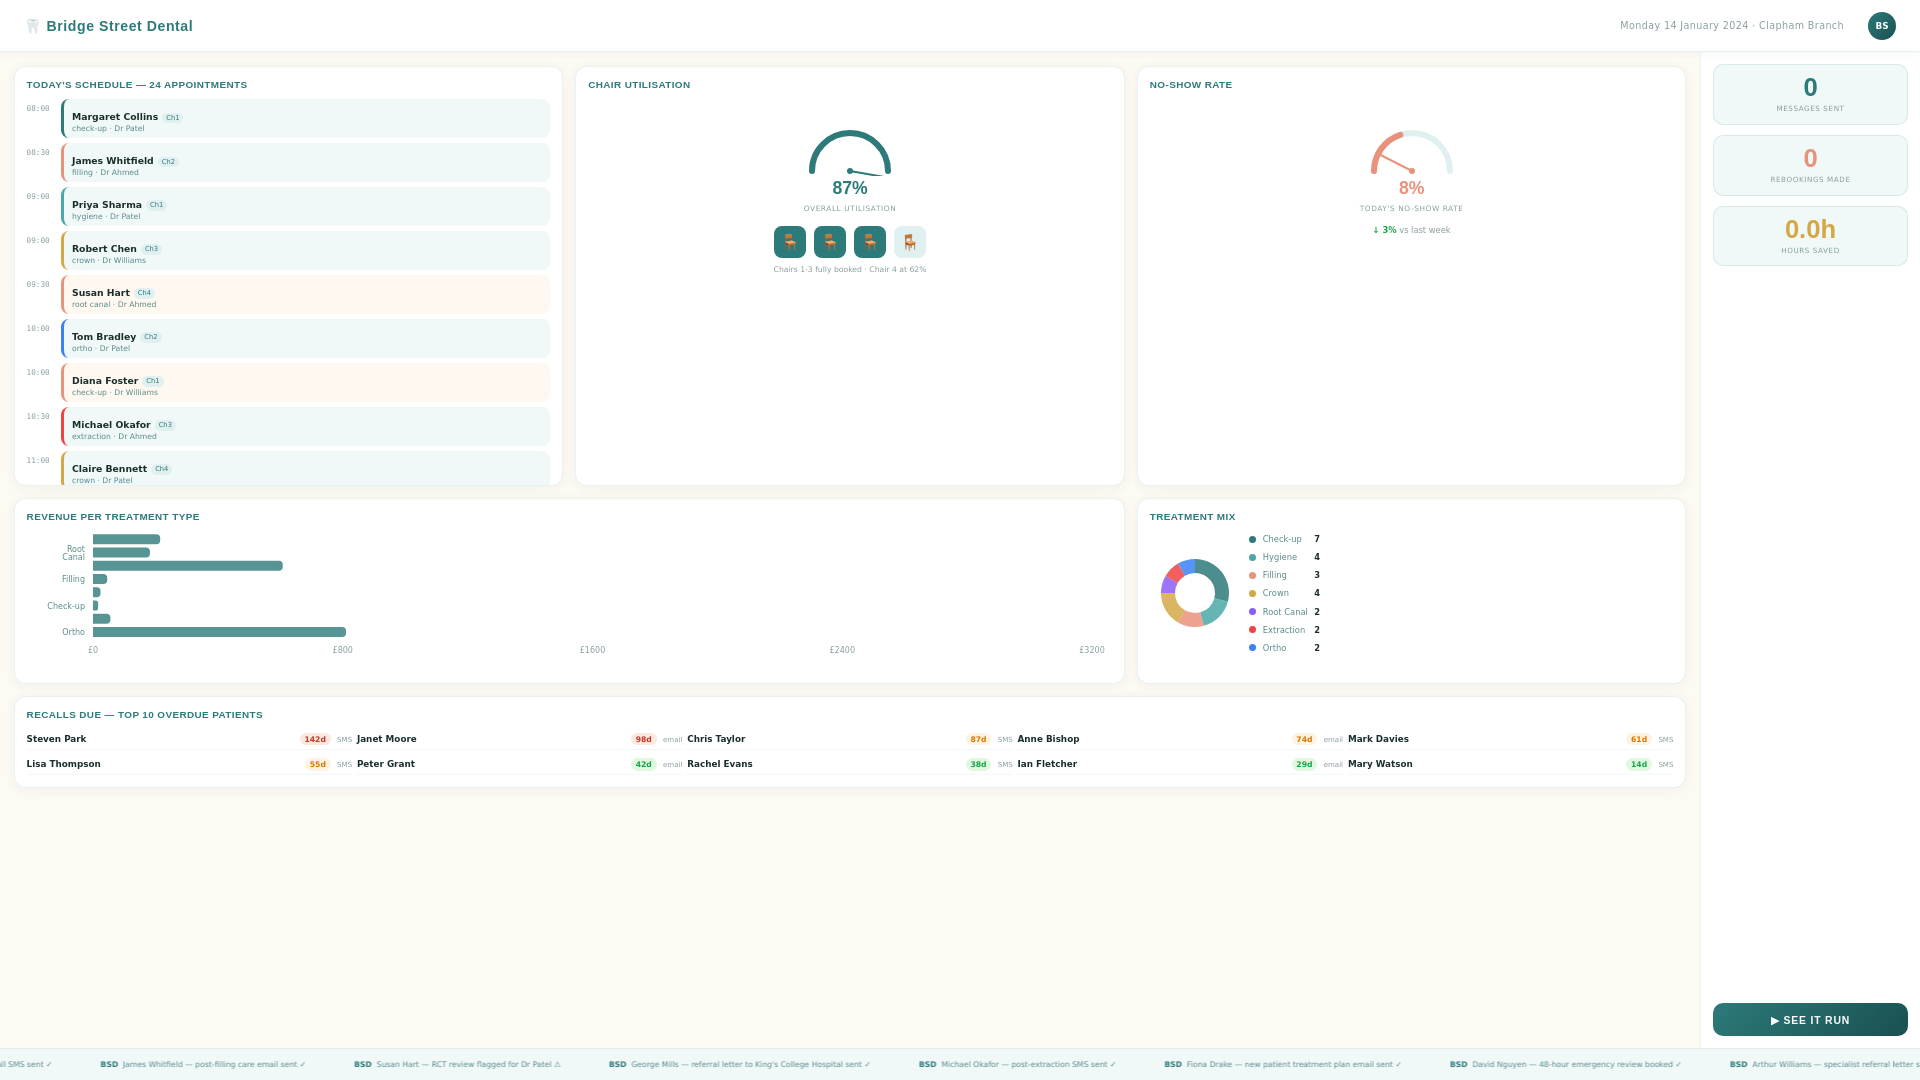This screenshot has width=1920, height=1080.
Task: Open Michael Okafor extraction appointment
Action: (305, 427)
